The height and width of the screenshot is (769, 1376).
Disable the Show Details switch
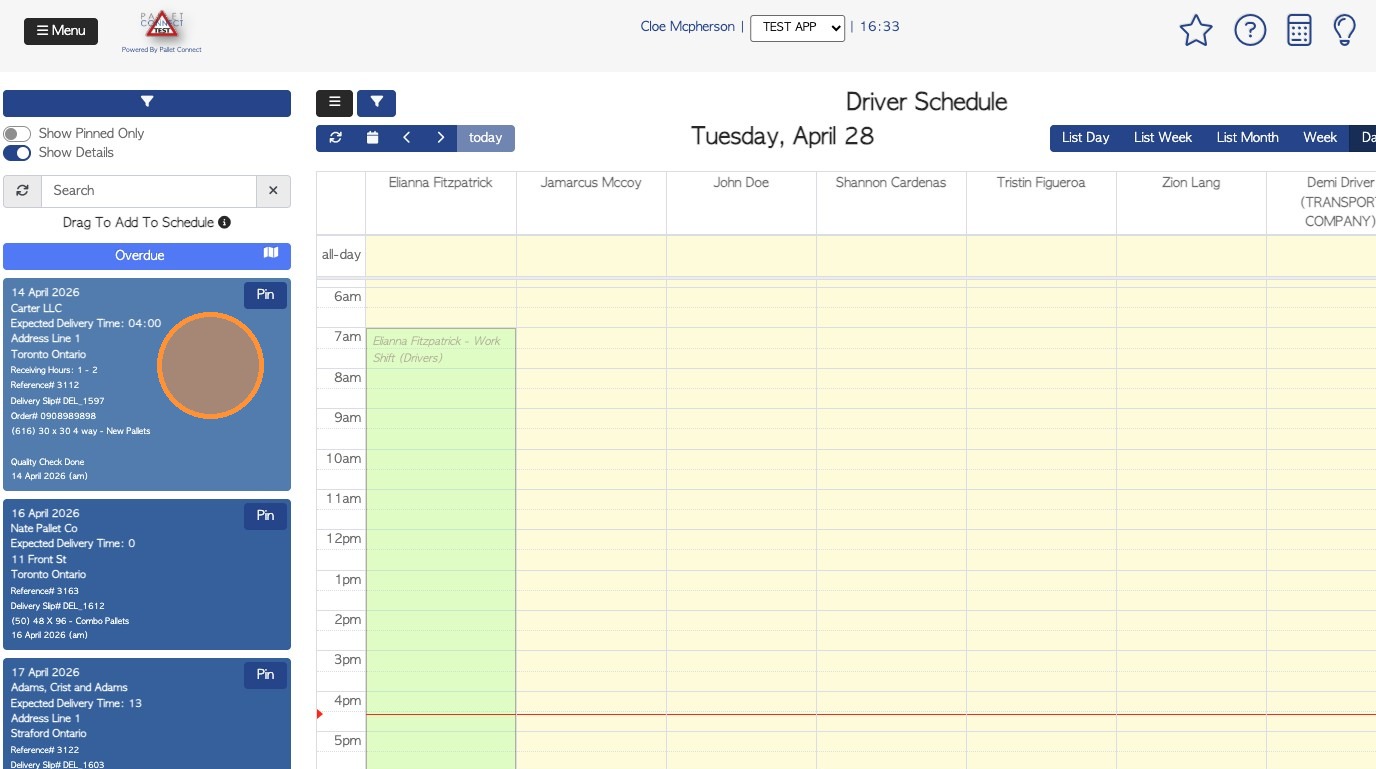(17, 153)
